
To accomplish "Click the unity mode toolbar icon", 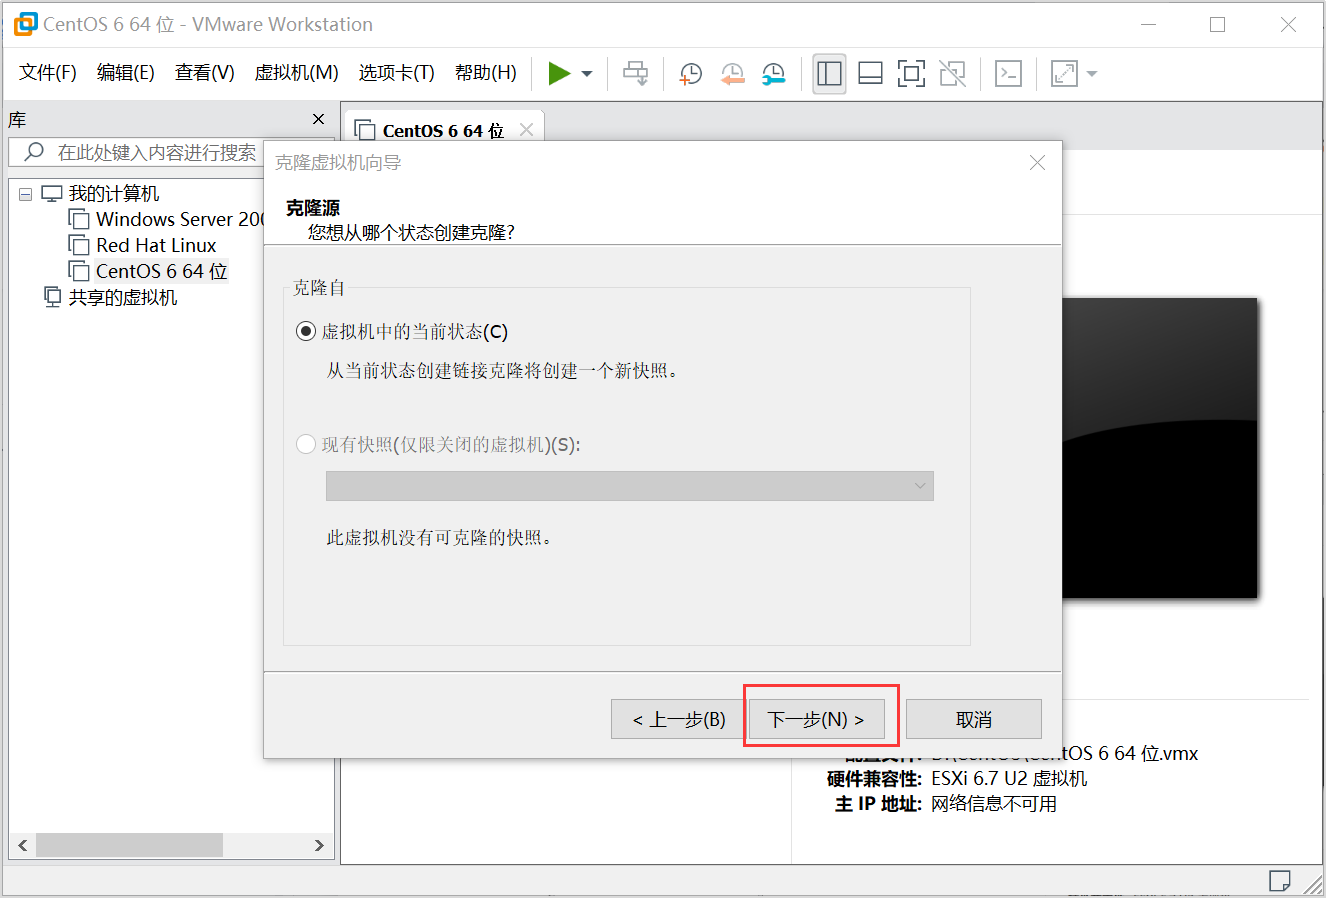I will [x=952, y=73].
